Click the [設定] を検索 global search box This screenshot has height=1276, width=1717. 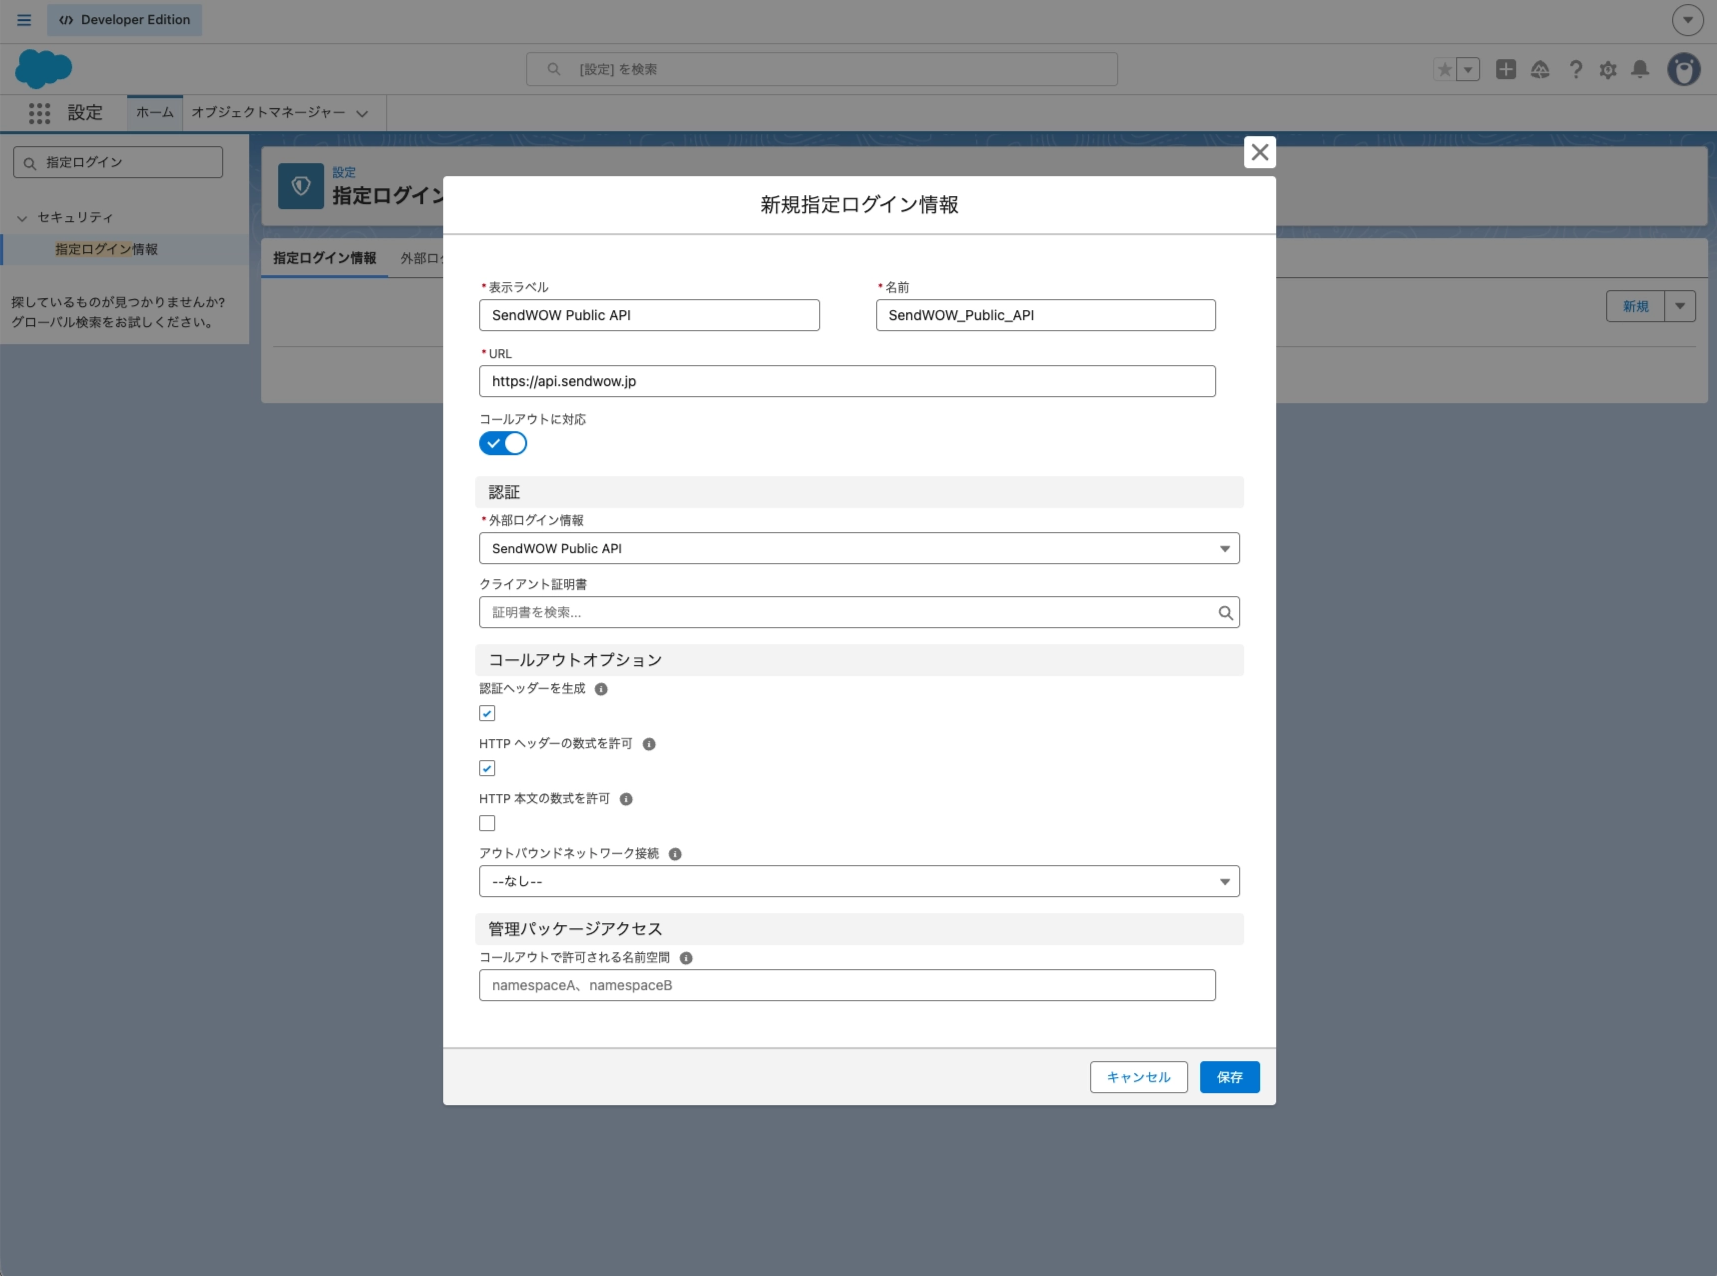[822, 69]
